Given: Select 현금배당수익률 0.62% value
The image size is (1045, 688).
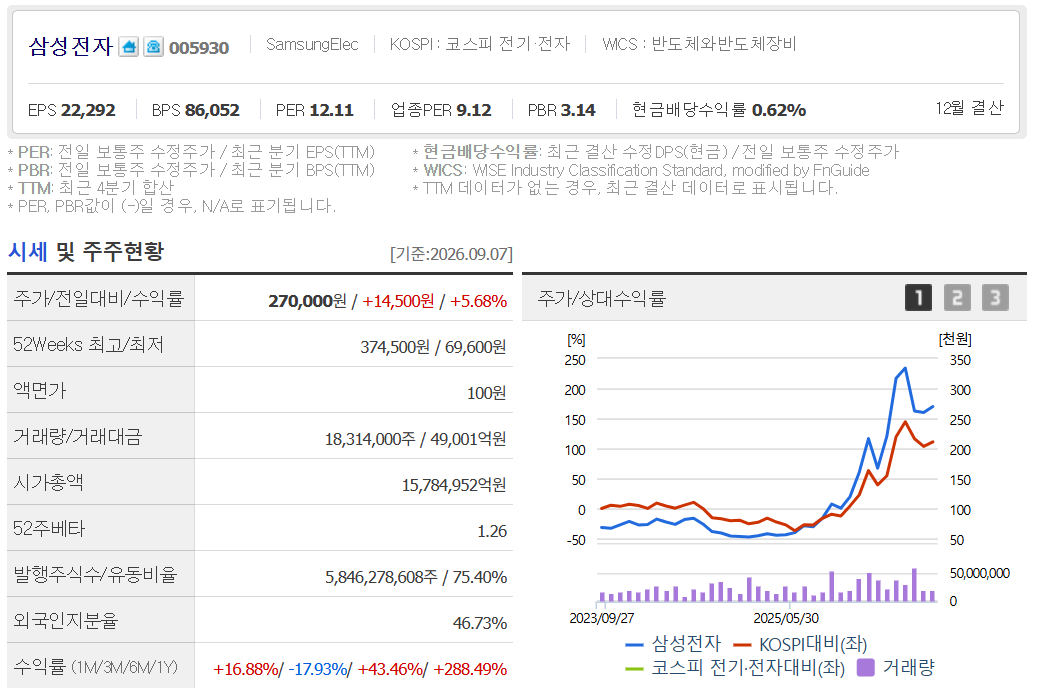Looking at the screenshot, I should (718, 109).
